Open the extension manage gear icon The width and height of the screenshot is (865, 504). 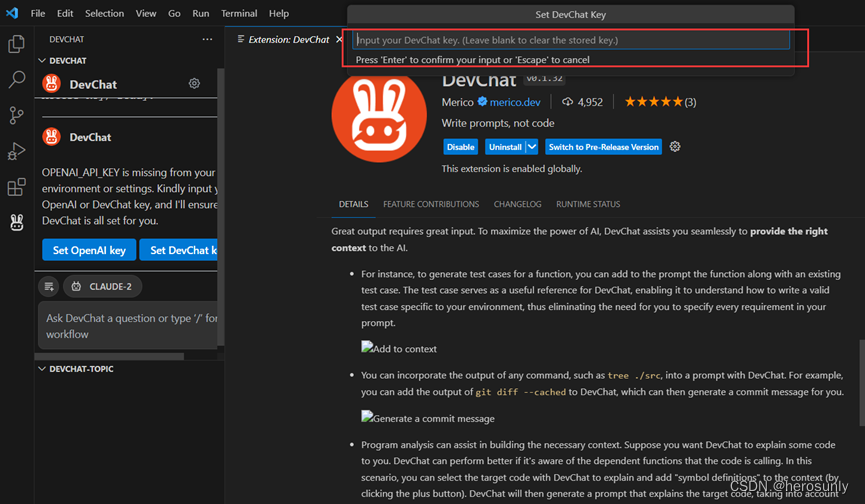675,147
